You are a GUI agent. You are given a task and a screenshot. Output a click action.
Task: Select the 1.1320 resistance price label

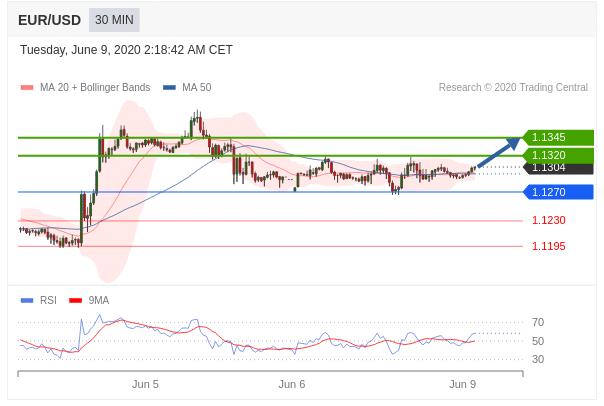[x=558, y=155]
